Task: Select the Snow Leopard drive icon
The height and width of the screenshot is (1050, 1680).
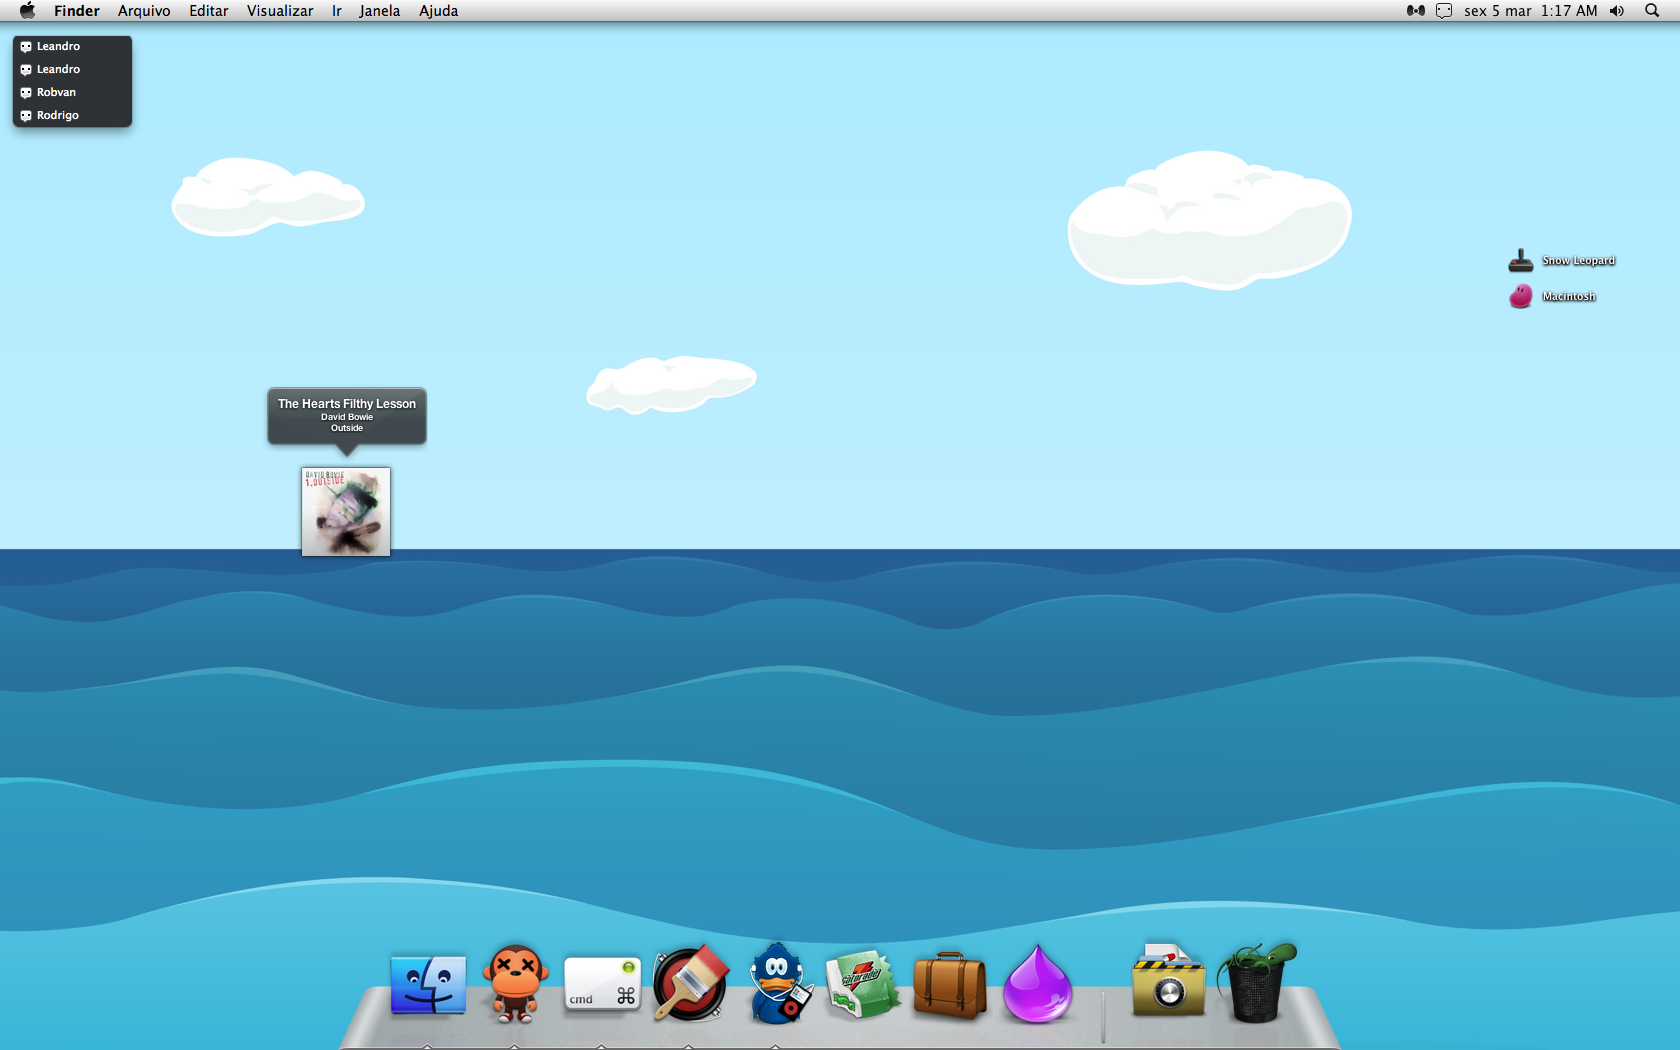Action: tap(1520, 261)
